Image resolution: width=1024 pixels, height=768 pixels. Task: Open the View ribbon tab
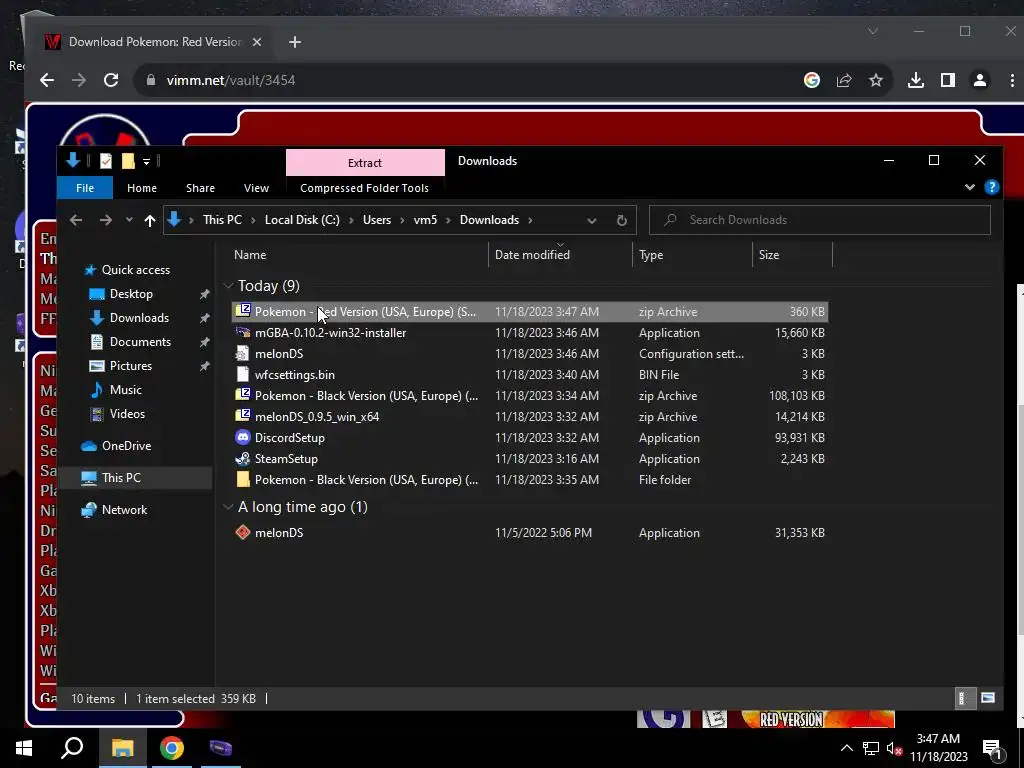pos(256,188)
